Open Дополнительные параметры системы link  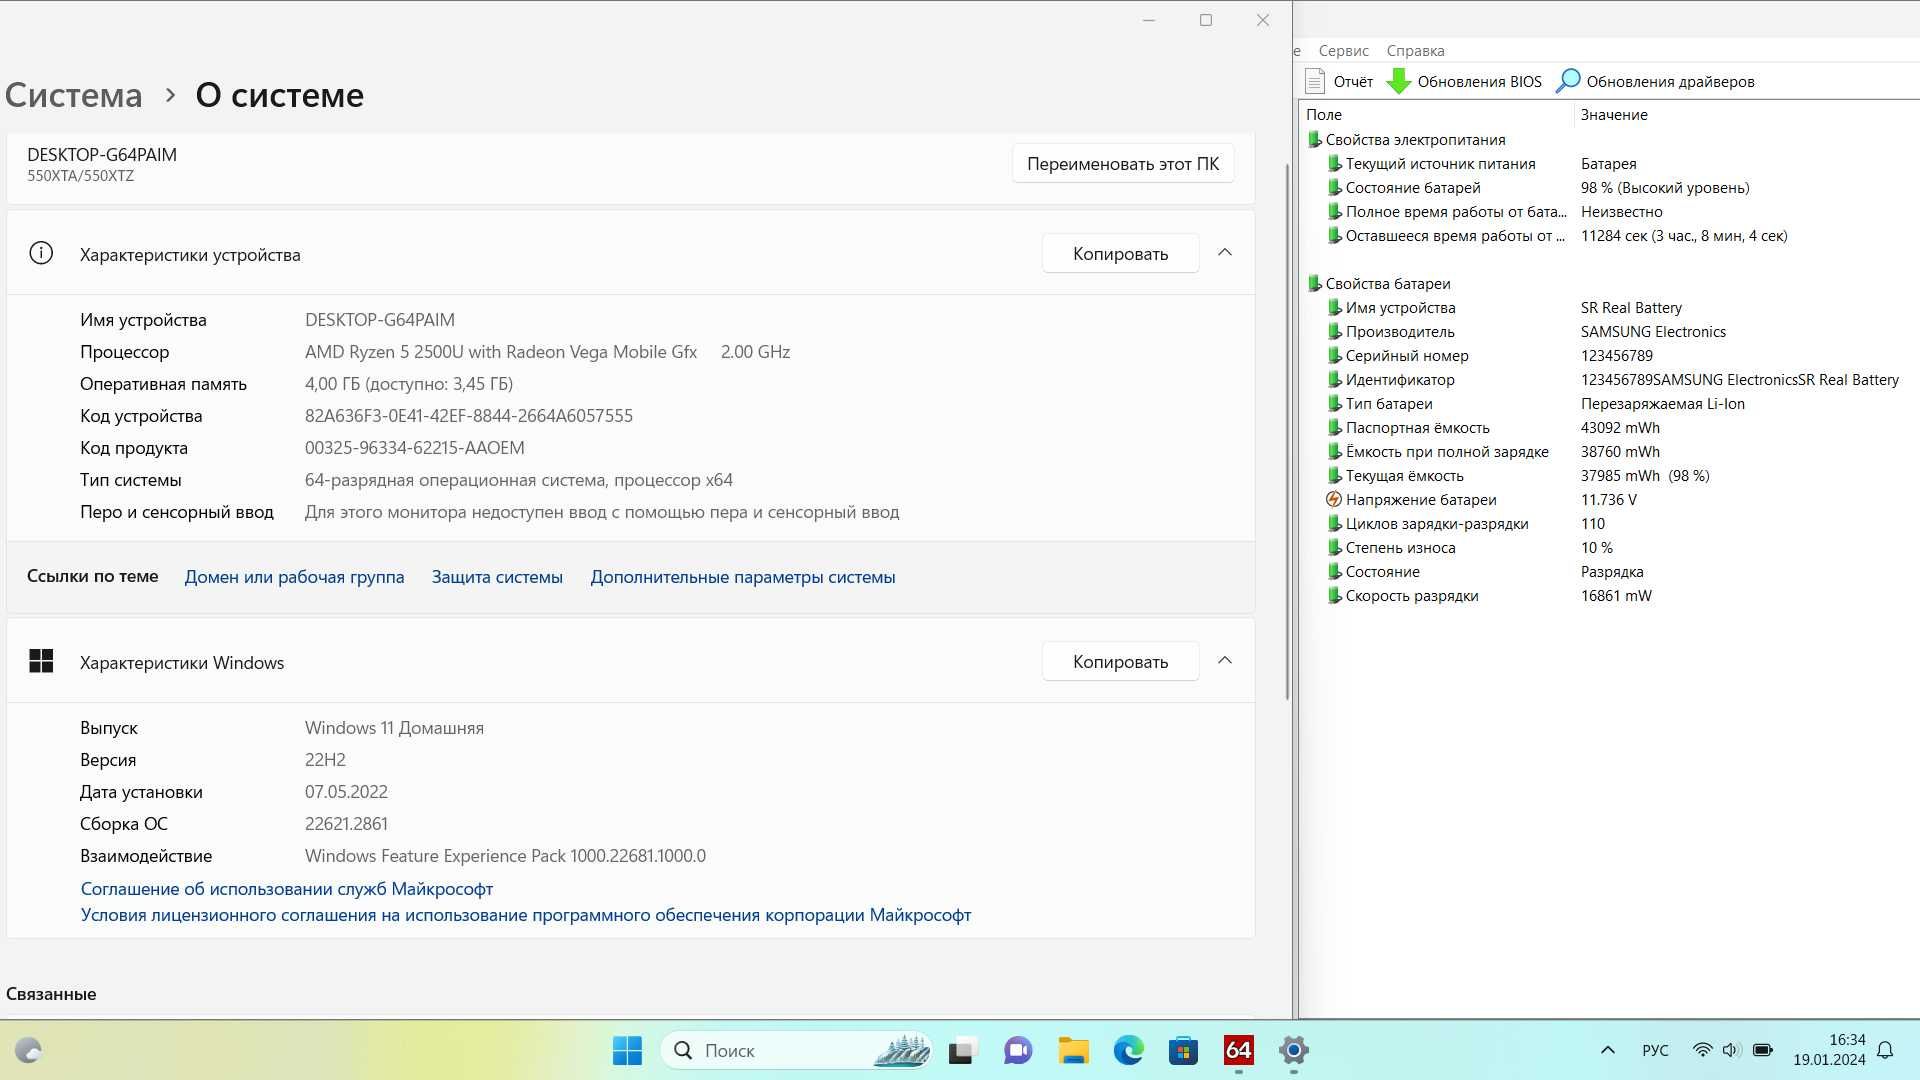742,577
